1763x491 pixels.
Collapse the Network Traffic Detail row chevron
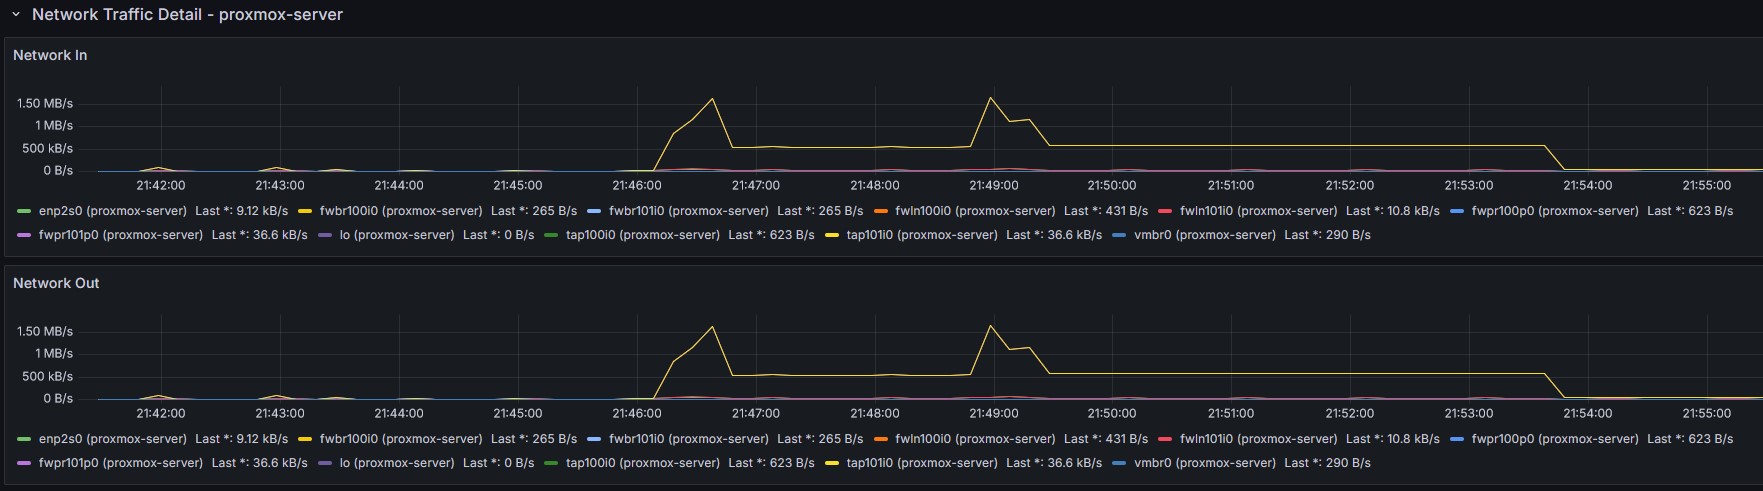tap(16, 15)
